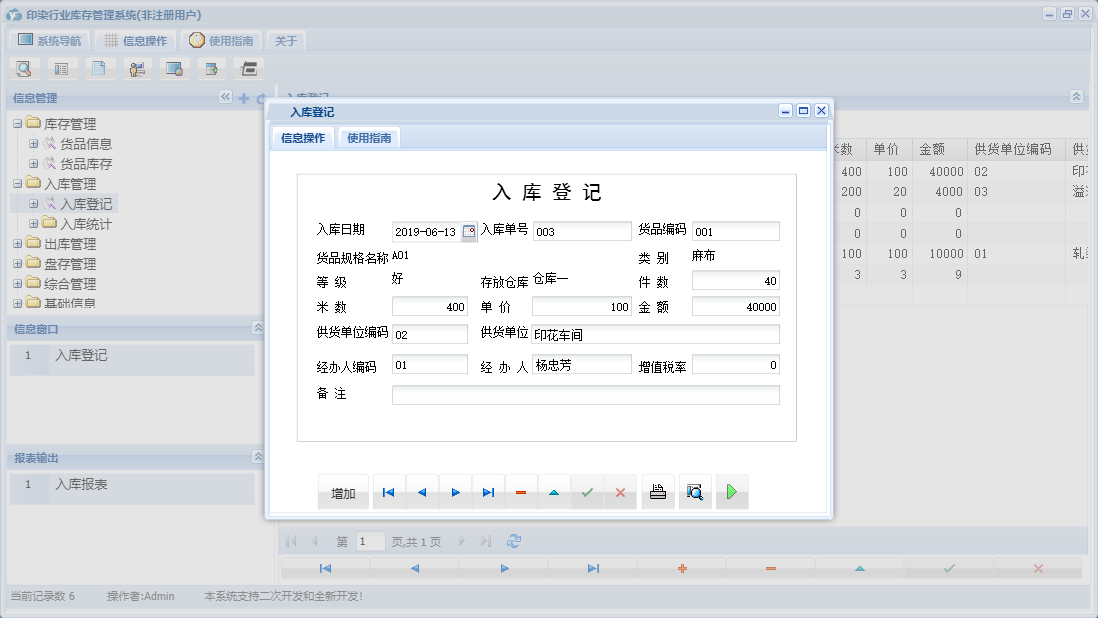Cancel editing with the red X icon
The width and height of the screenshot is (1098, 618).
[620, 491]
